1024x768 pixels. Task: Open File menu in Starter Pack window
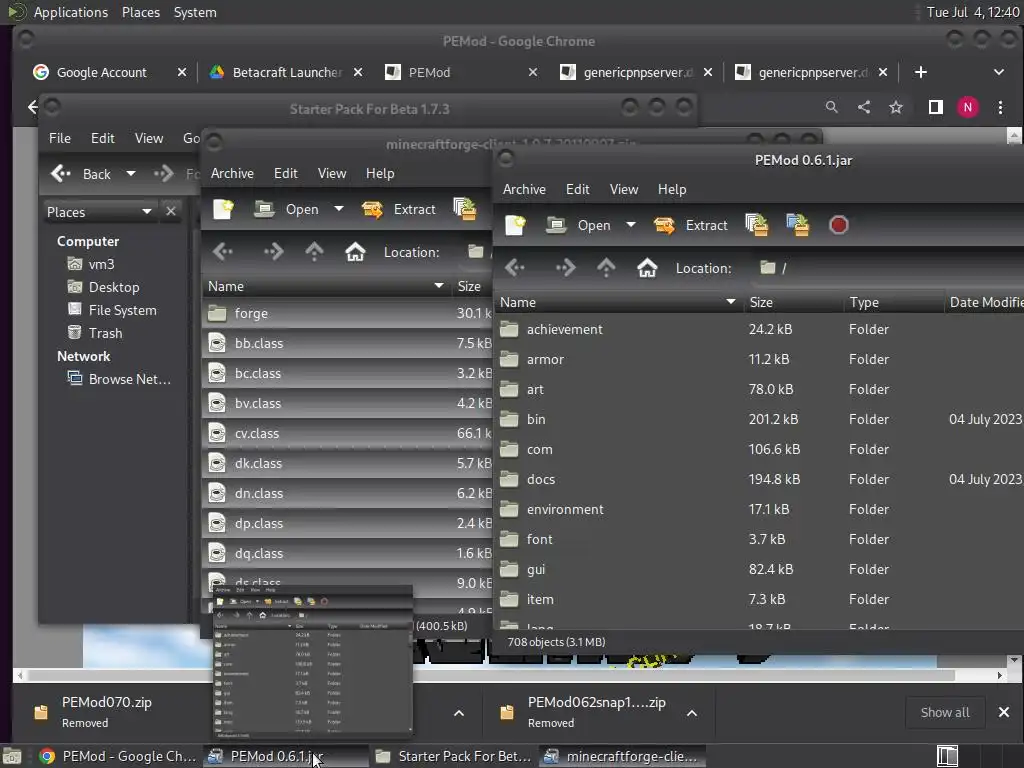59,138
